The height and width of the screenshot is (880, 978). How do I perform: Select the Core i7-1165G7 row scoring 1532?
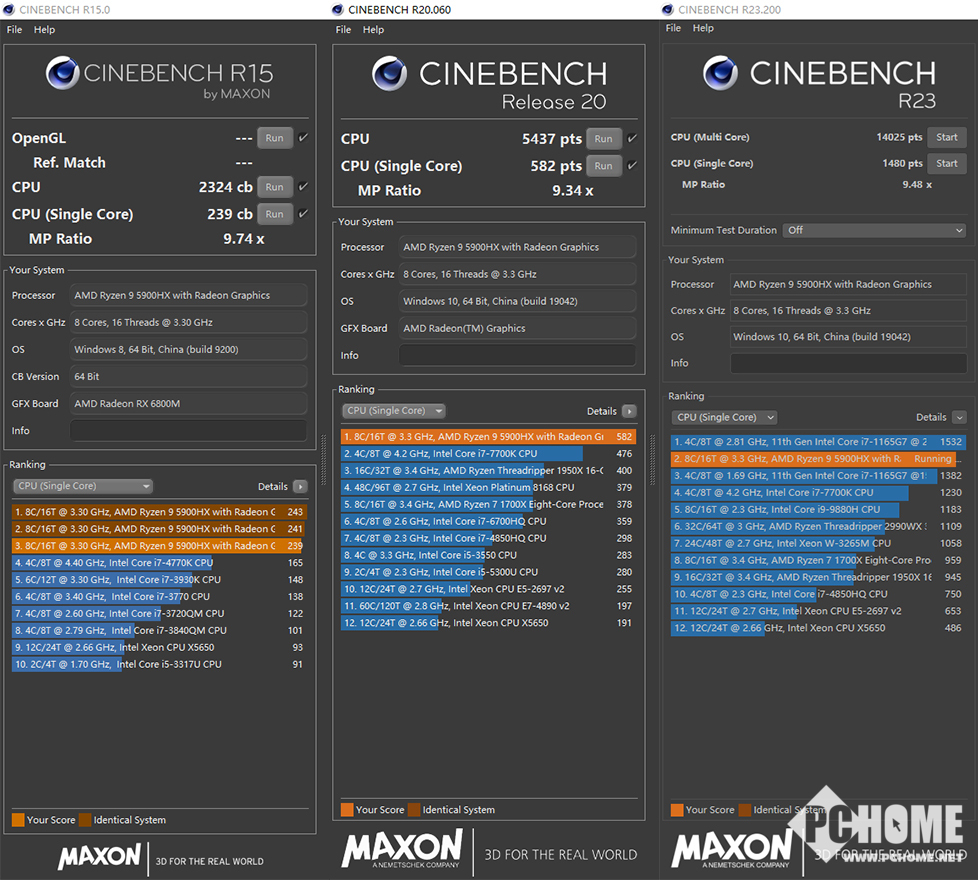tap(818, 442)
